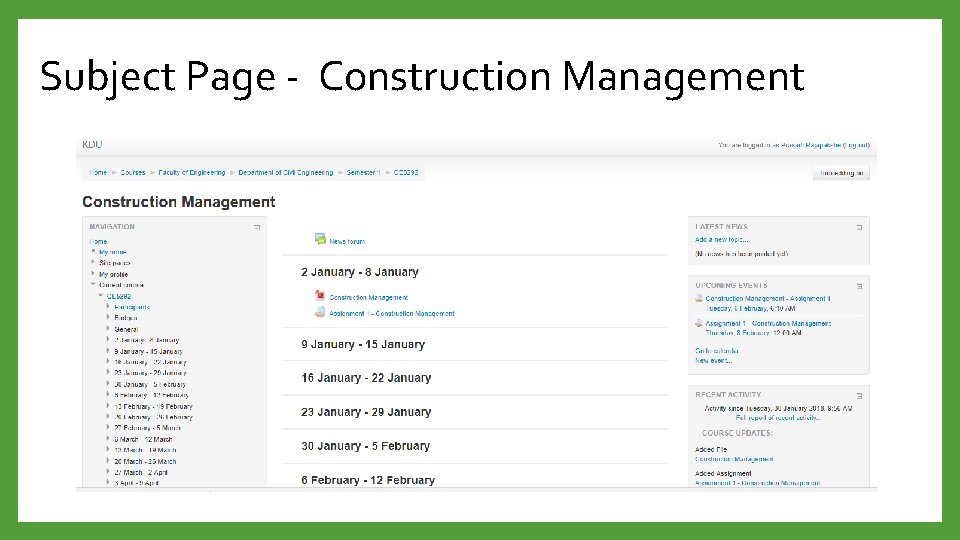This screenshot has width=960, height=540.
Task: Open the Construction Management file link in week one
Action: coord(369,298)
